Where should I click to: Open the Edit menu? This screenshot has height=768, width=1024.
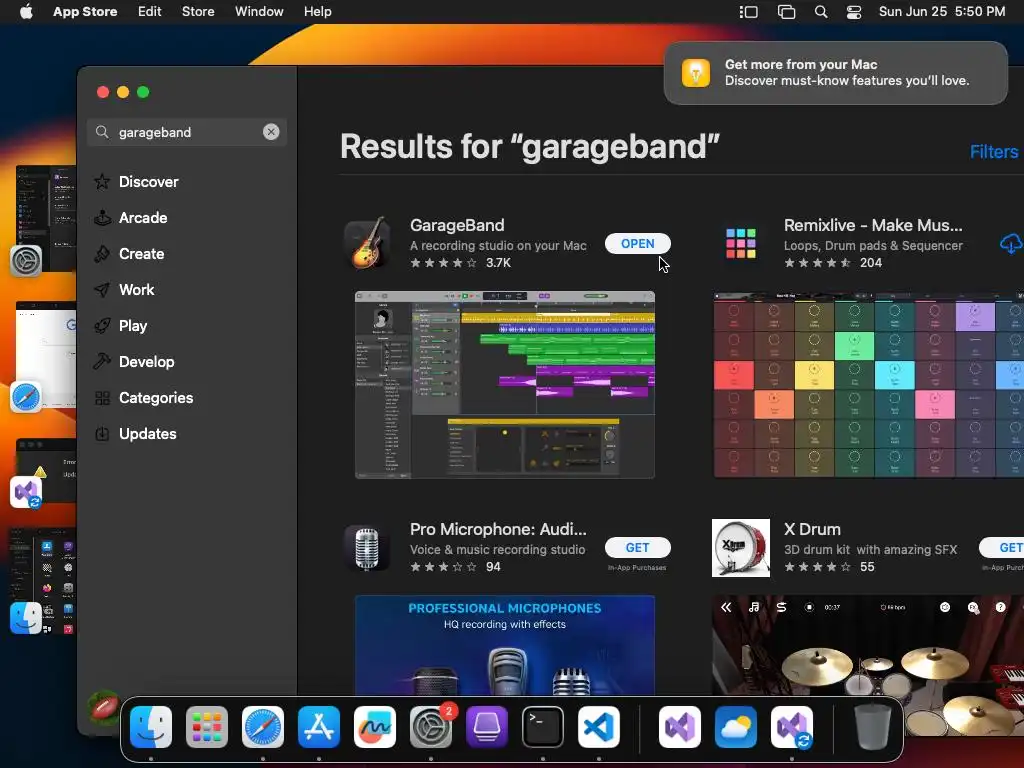click(x=150, y=12)
